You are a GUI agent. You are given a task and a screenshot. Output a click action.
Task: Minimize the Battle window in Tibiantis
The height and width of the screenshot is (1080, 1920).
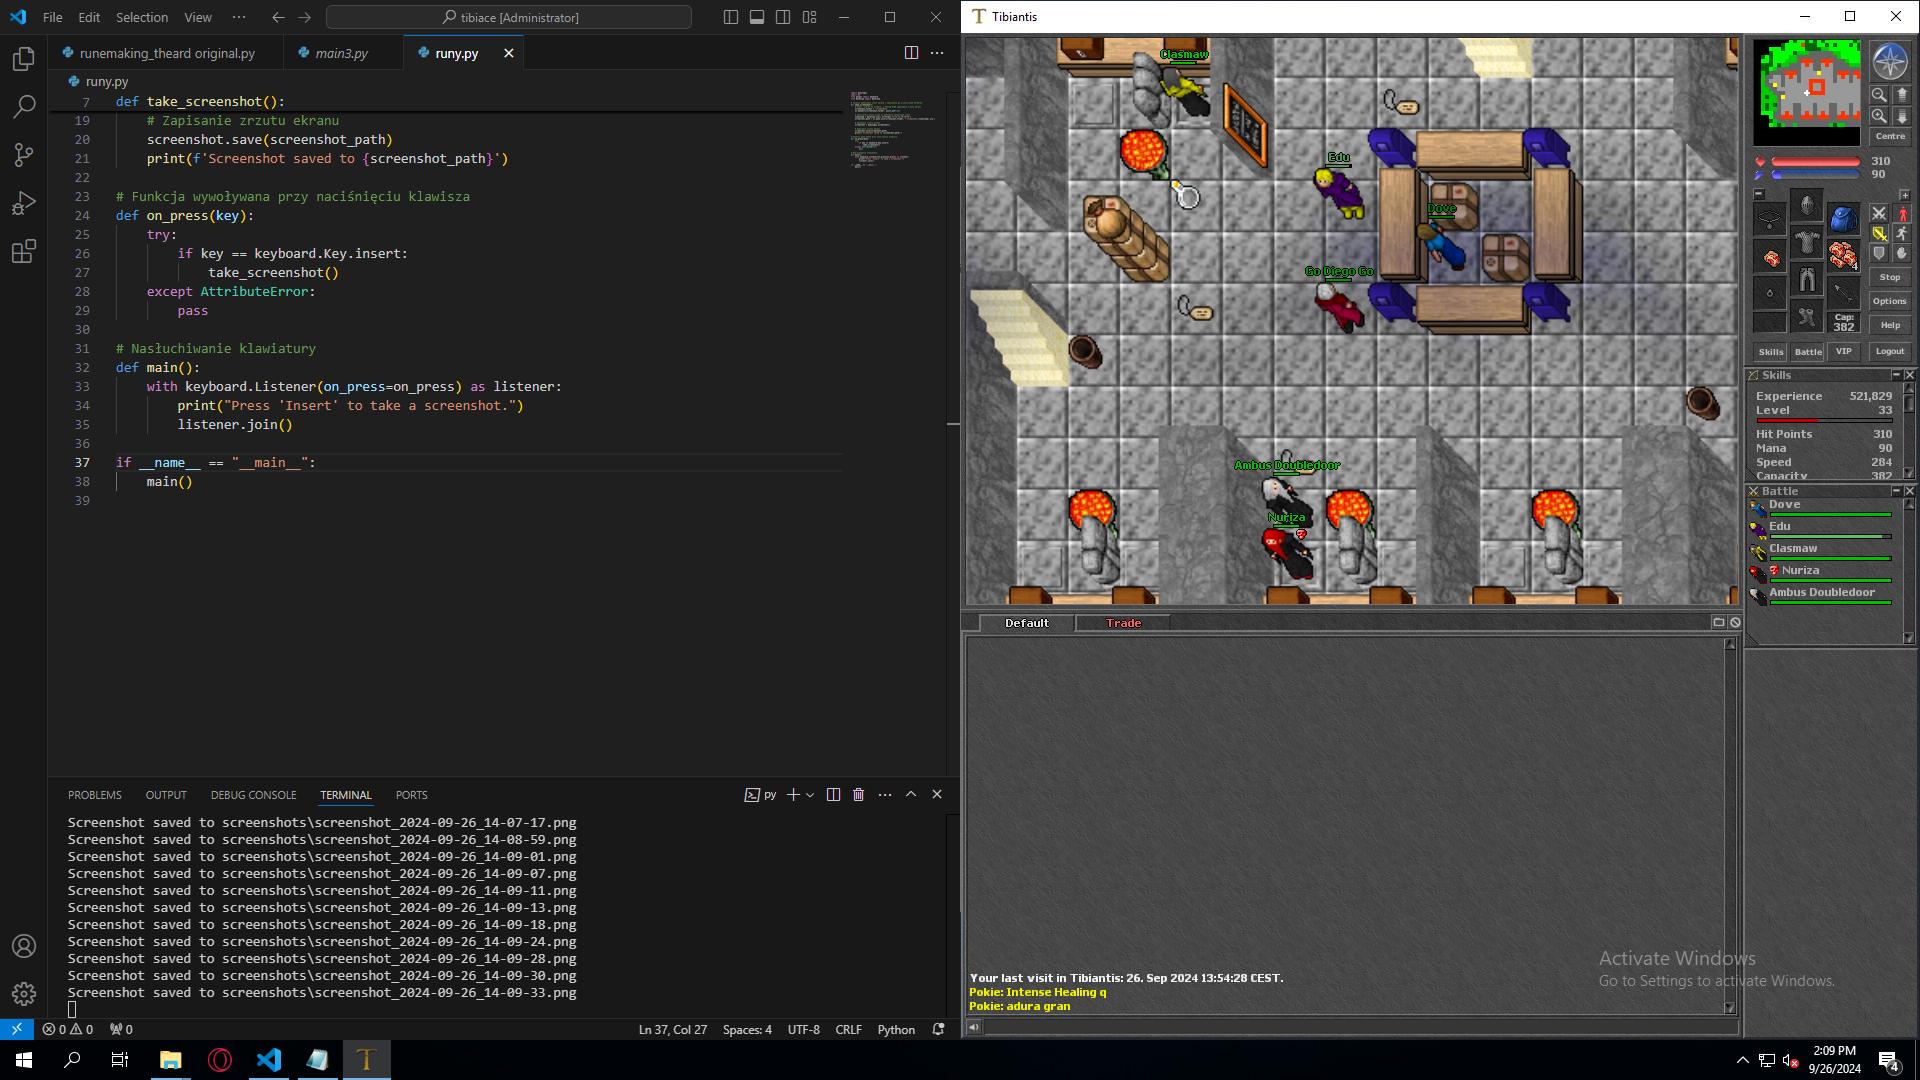click(x=1895, y=491)
